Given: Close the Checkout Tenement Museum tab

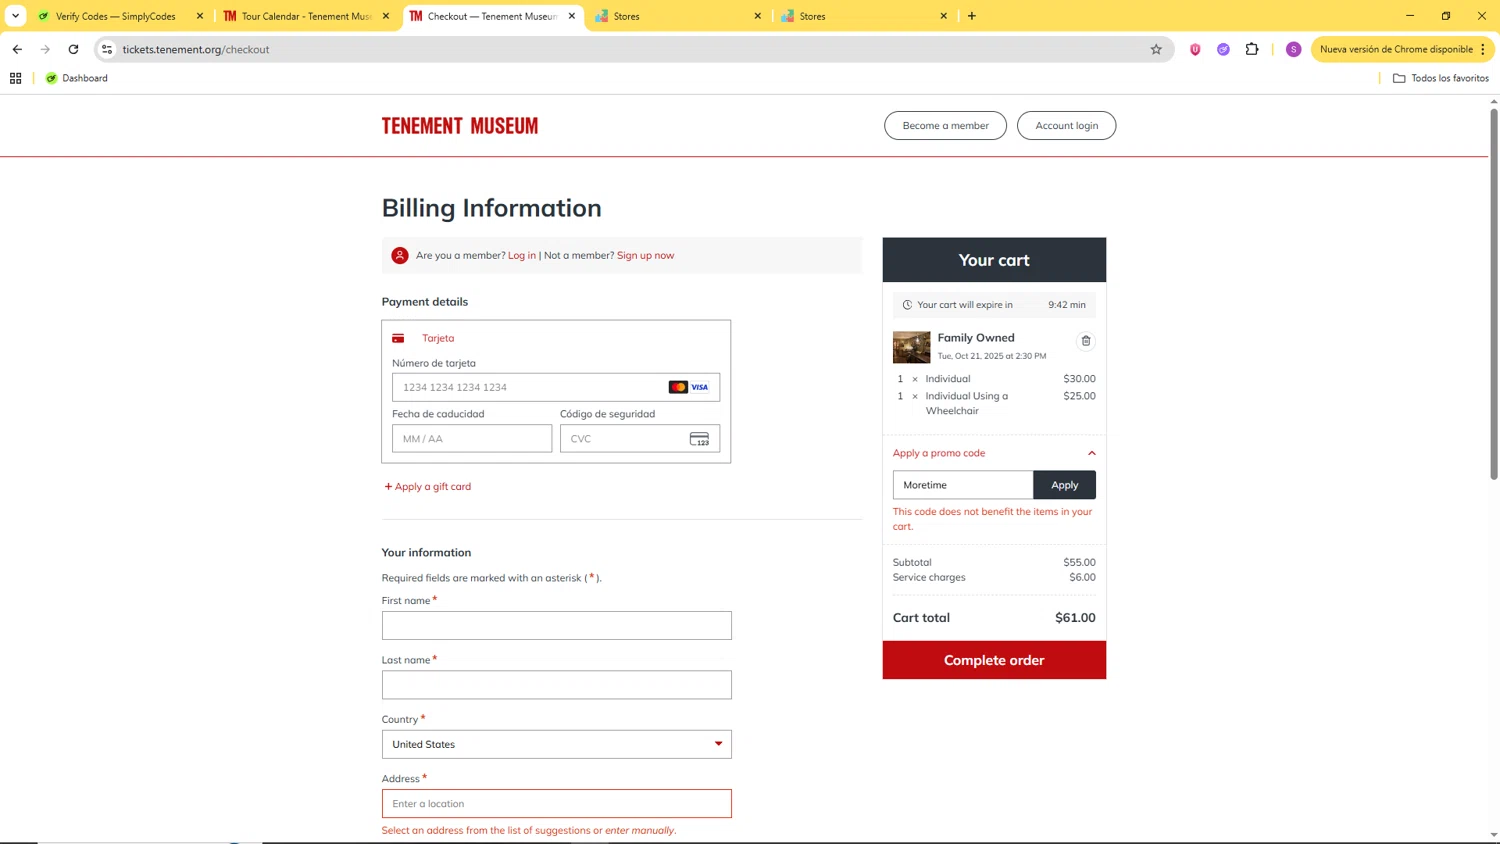Looking at the screenshot, I should tap(572, 16).
